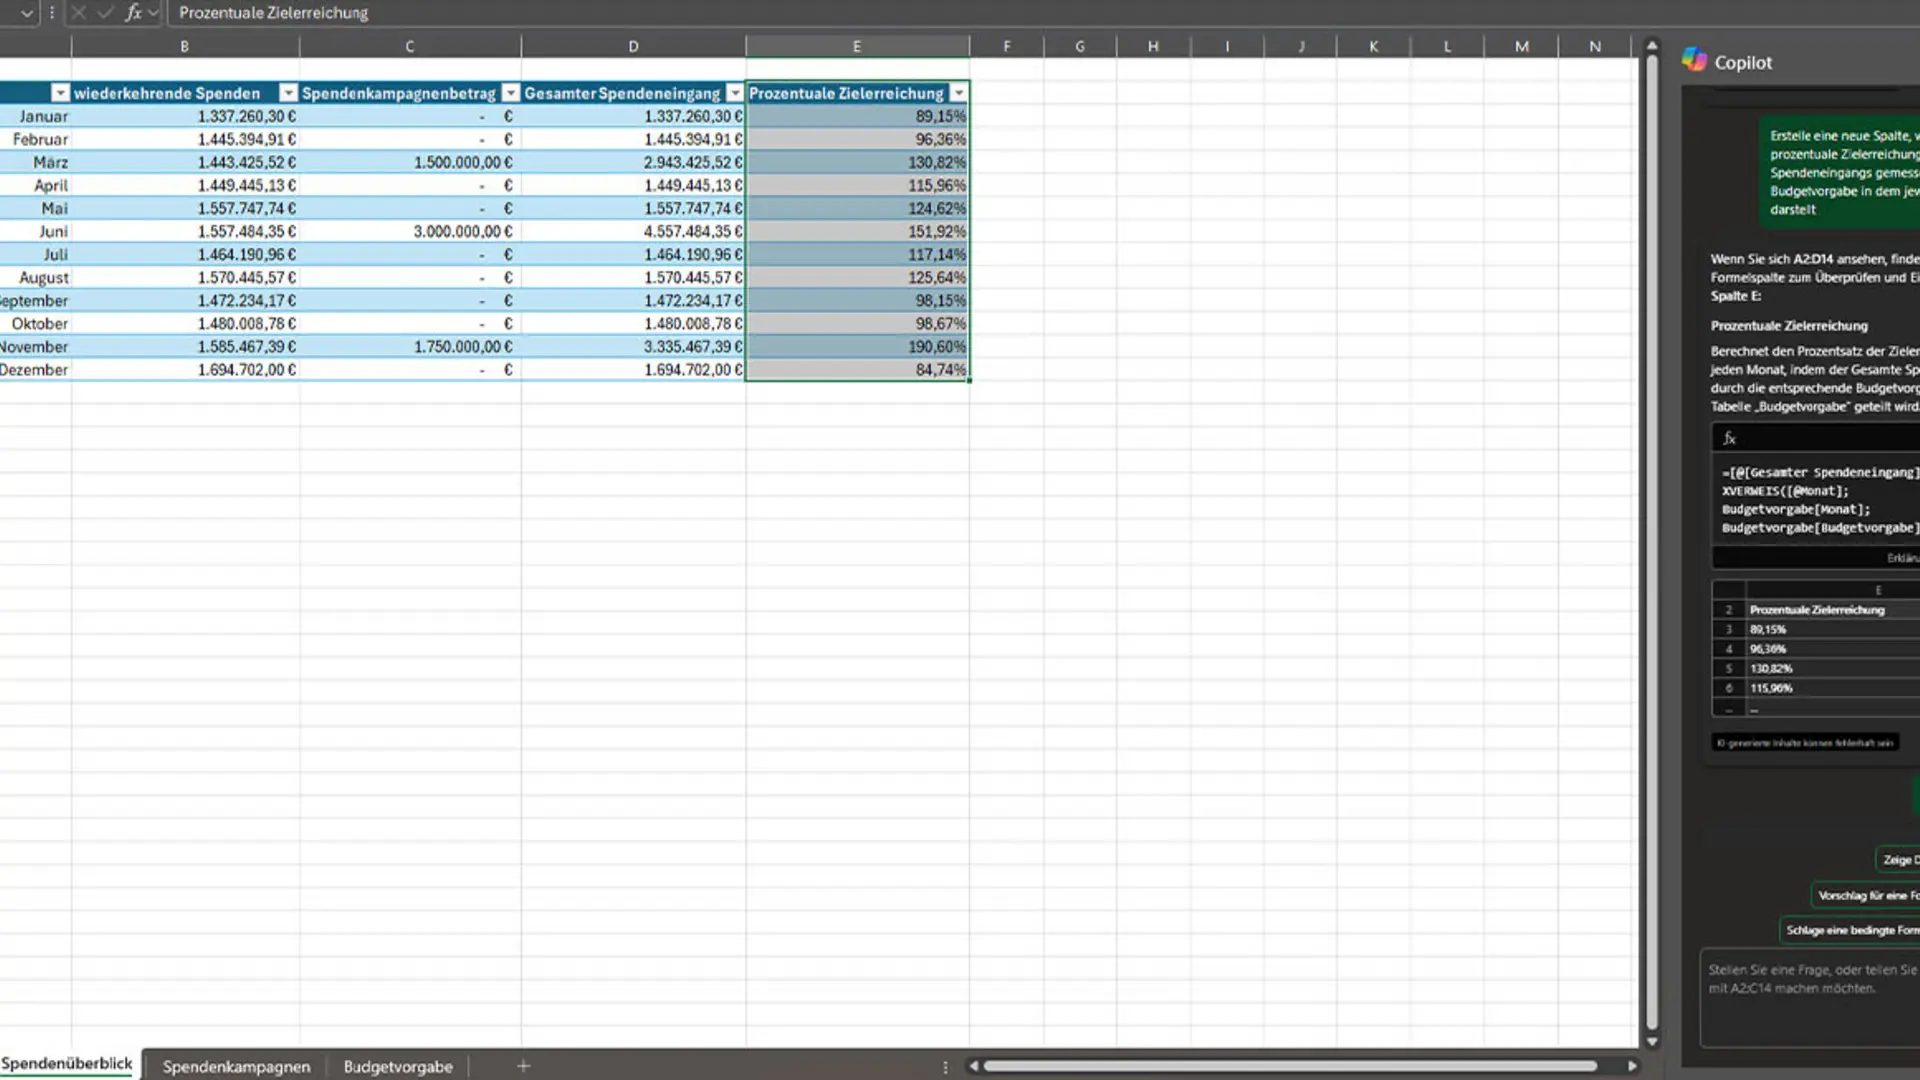
Task: Select the 130,82% cell in column E
Action: pyautogui.click(x=858, y=162)
